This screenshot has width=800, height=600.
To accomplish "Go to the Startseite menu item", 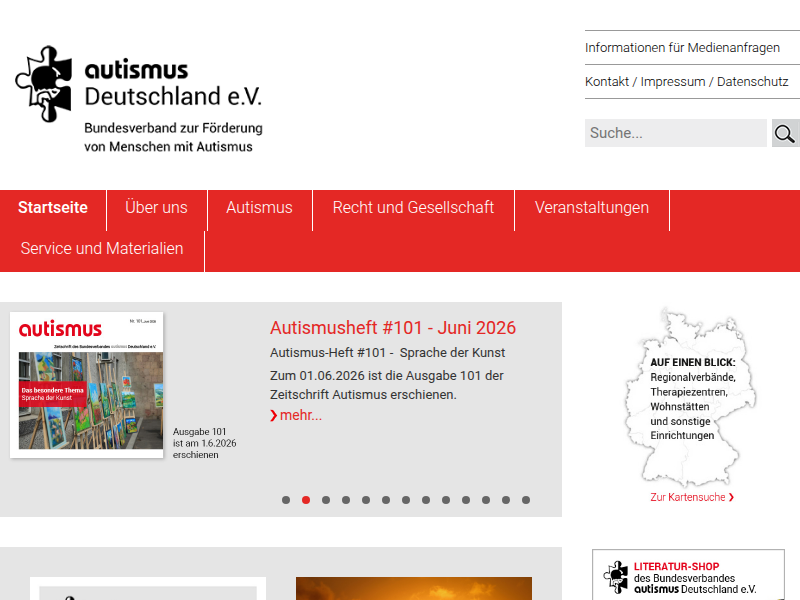I will 53,208.
